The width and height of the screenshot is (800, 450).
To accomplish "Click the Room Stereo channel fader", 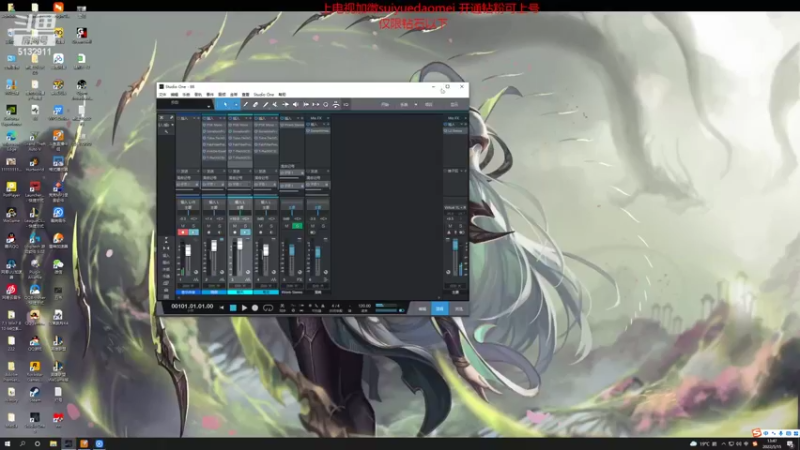I will click(x=292, y=251).
